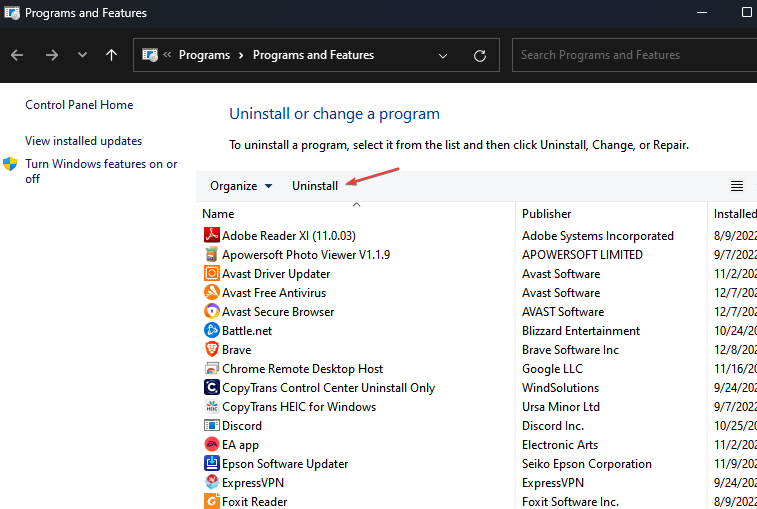Viewport: 757px width, 509px height.
Task: Select the CopyTrans HEIC icon
Action: point(211,407)
